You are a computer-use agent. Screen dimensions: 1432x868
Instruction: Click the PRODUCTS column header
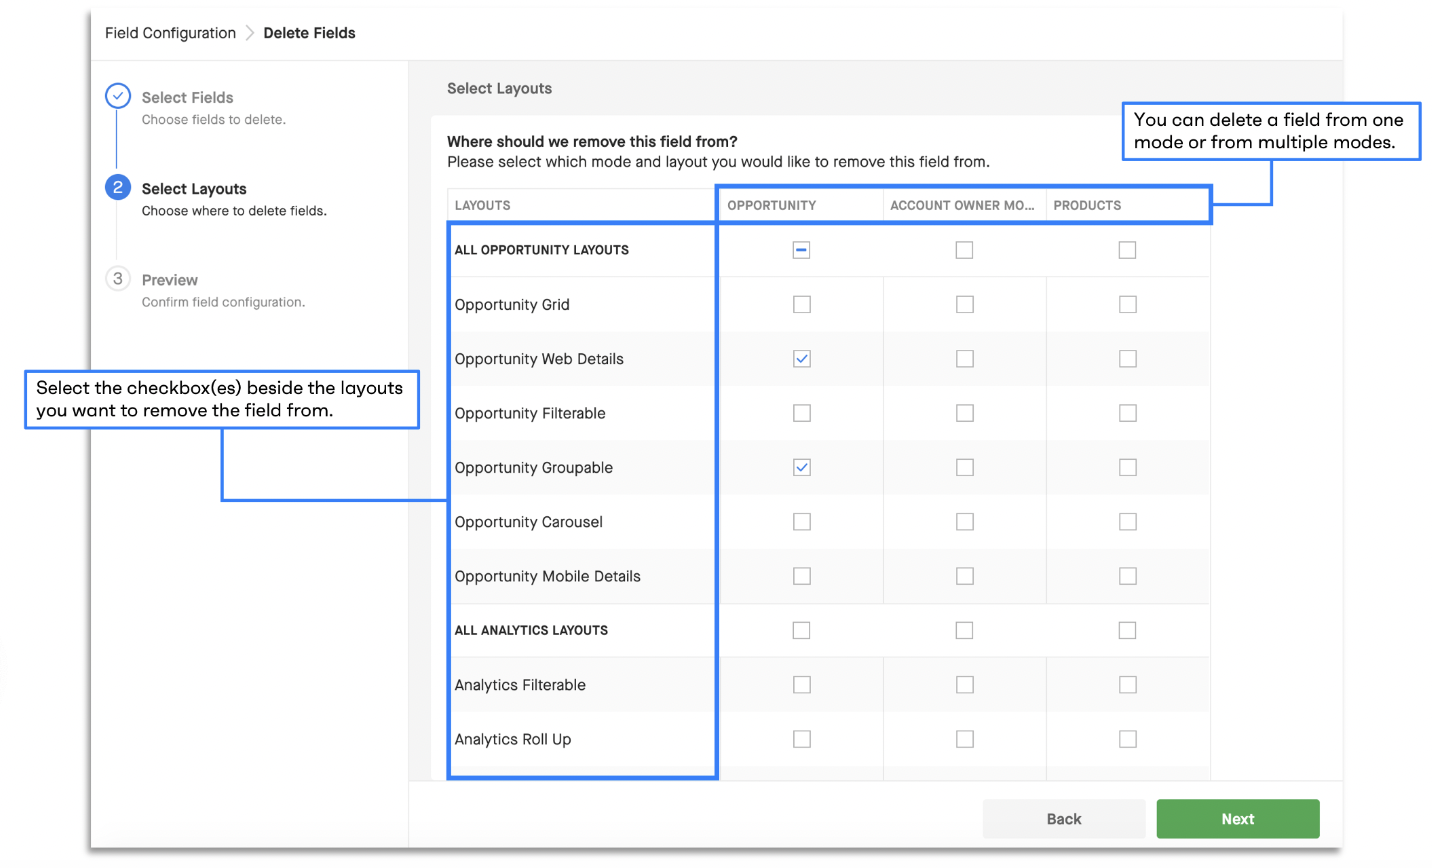tap(1087, 205)
